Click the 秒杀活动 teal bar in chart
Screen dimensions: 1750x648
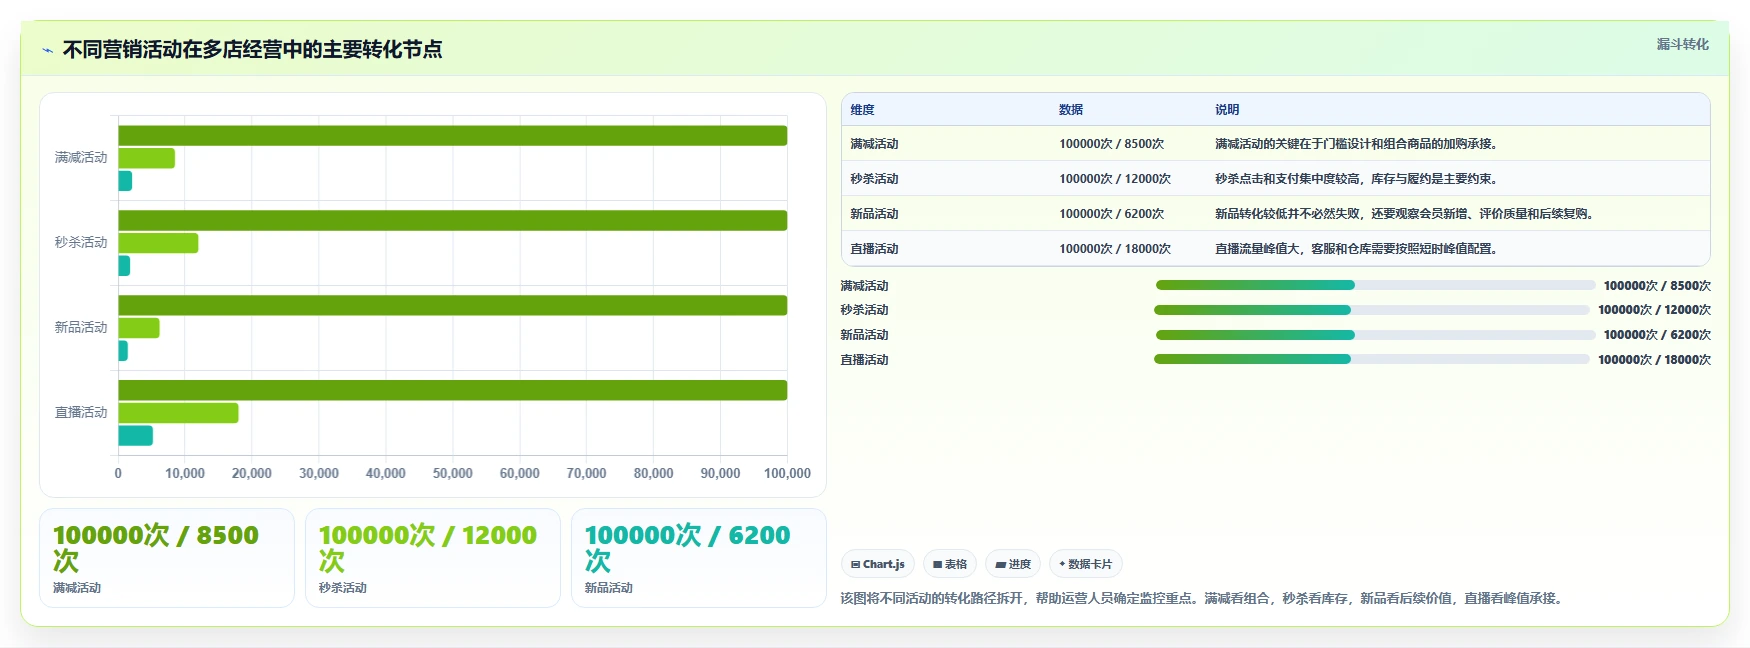point(124,266)
